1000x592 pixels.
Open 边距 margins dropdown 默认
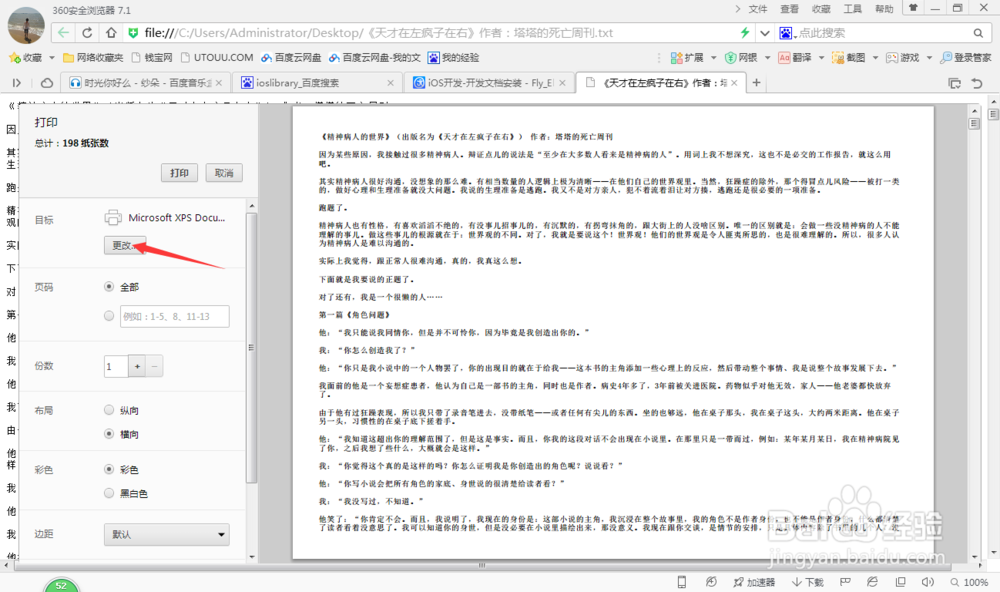pos(166,535)
